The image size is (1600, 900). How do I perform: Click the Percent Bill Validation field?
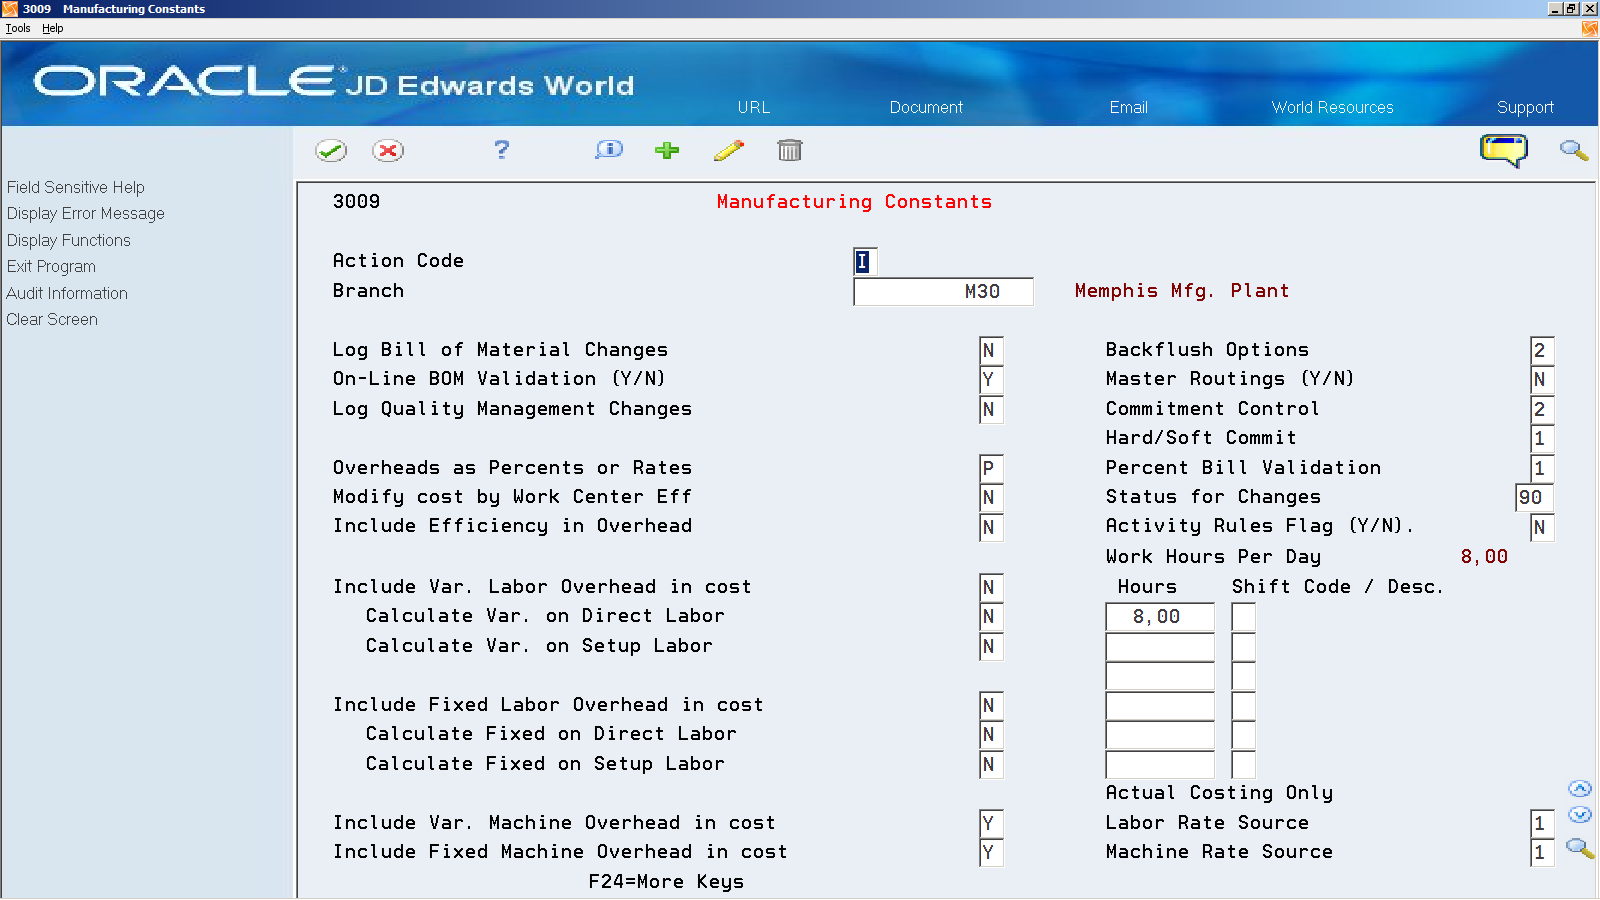click(x=1542, y=468)
